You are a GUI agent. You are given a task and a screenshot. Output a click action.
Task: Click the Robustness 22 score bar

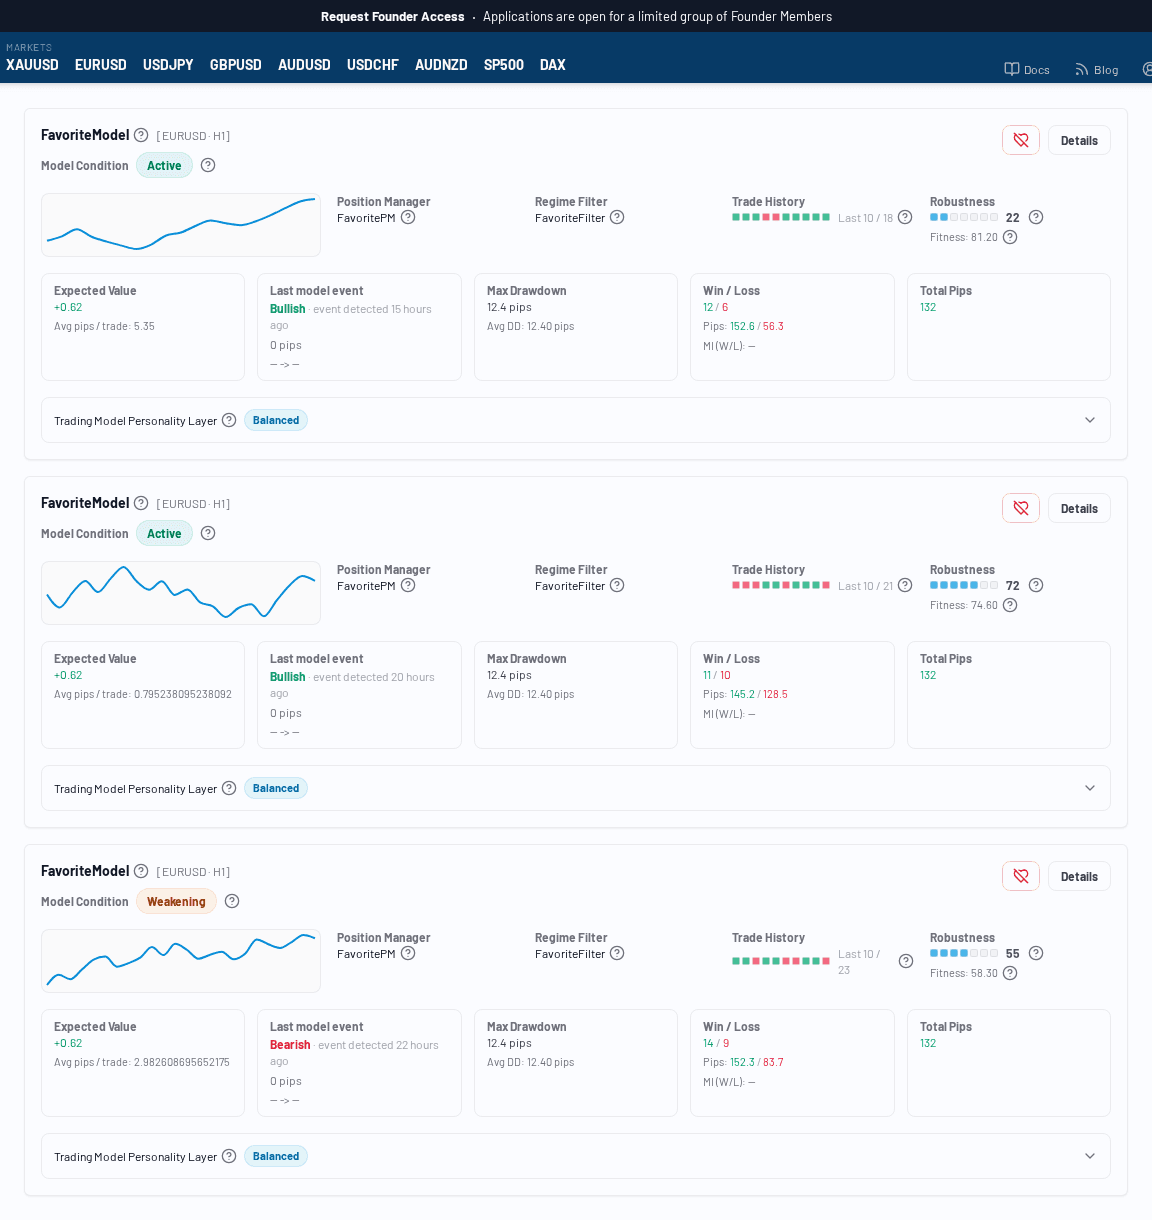tap(964, 217)
